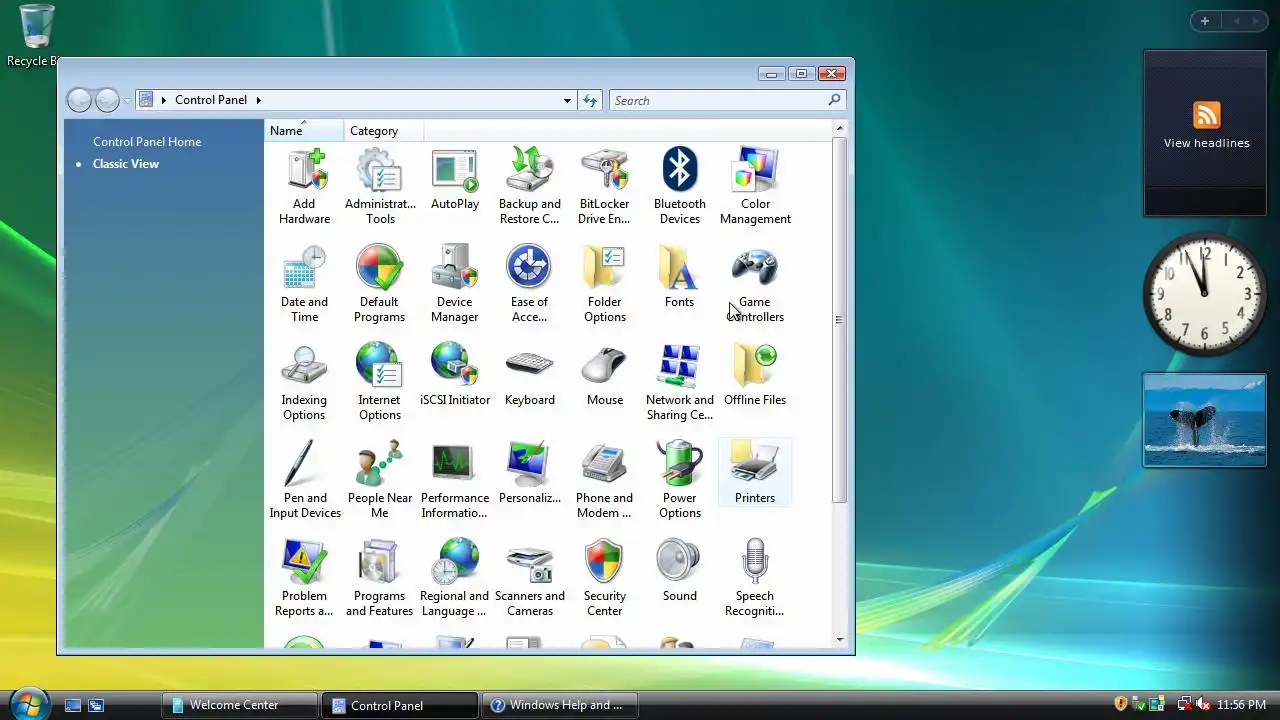Viewport: 1280px width, 720px height.
Task: Open Folder Options
Action: 605,284
